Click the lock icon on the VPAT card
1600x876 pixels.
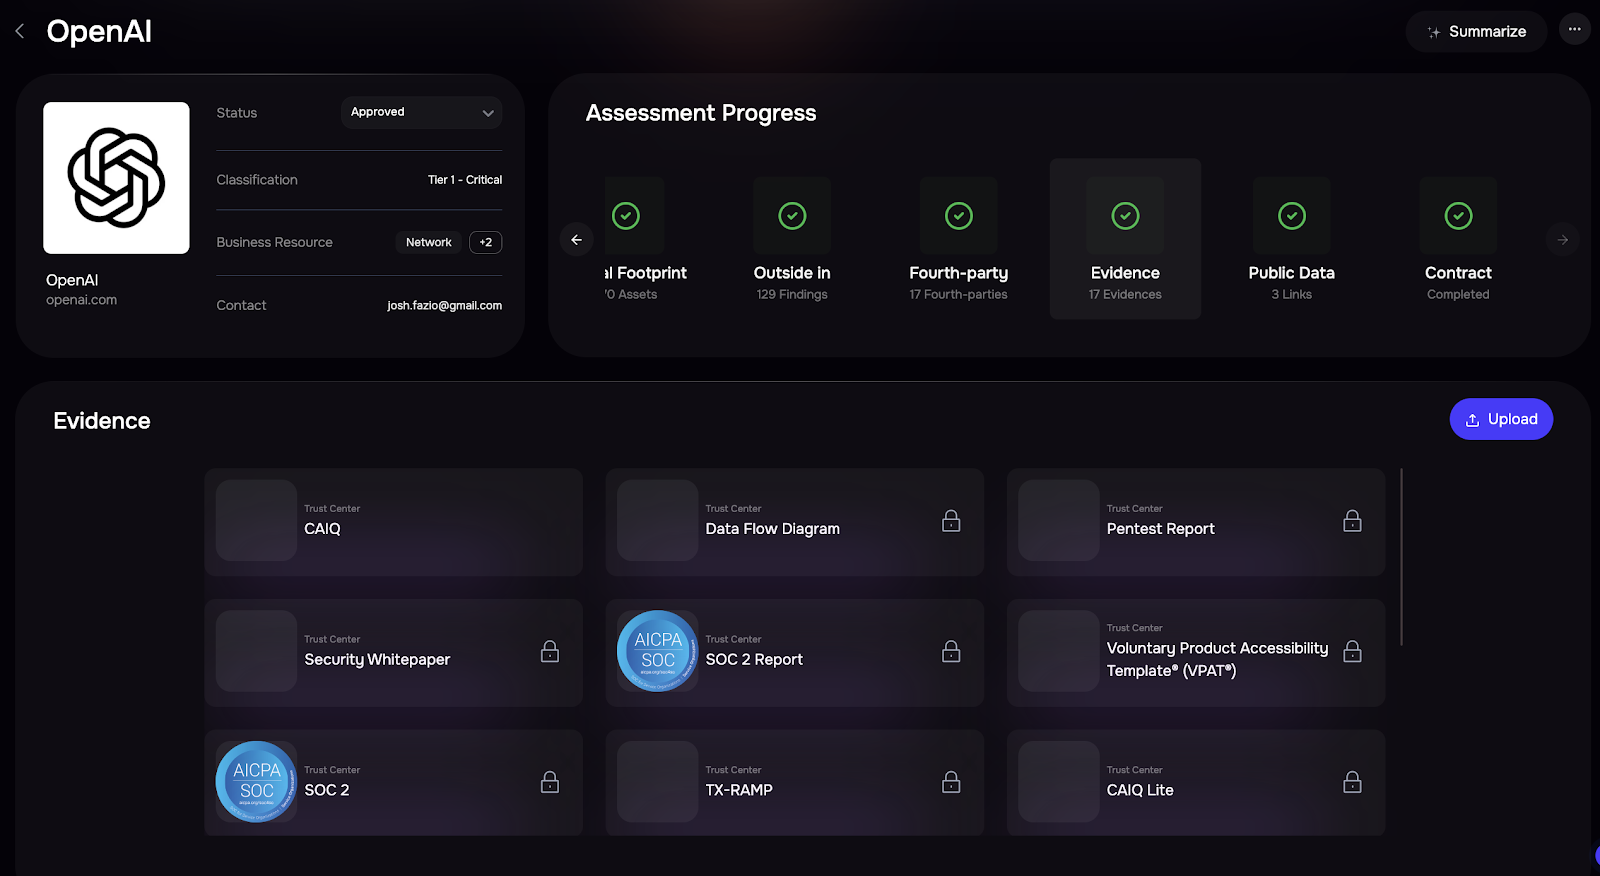tap(1352, 652)
